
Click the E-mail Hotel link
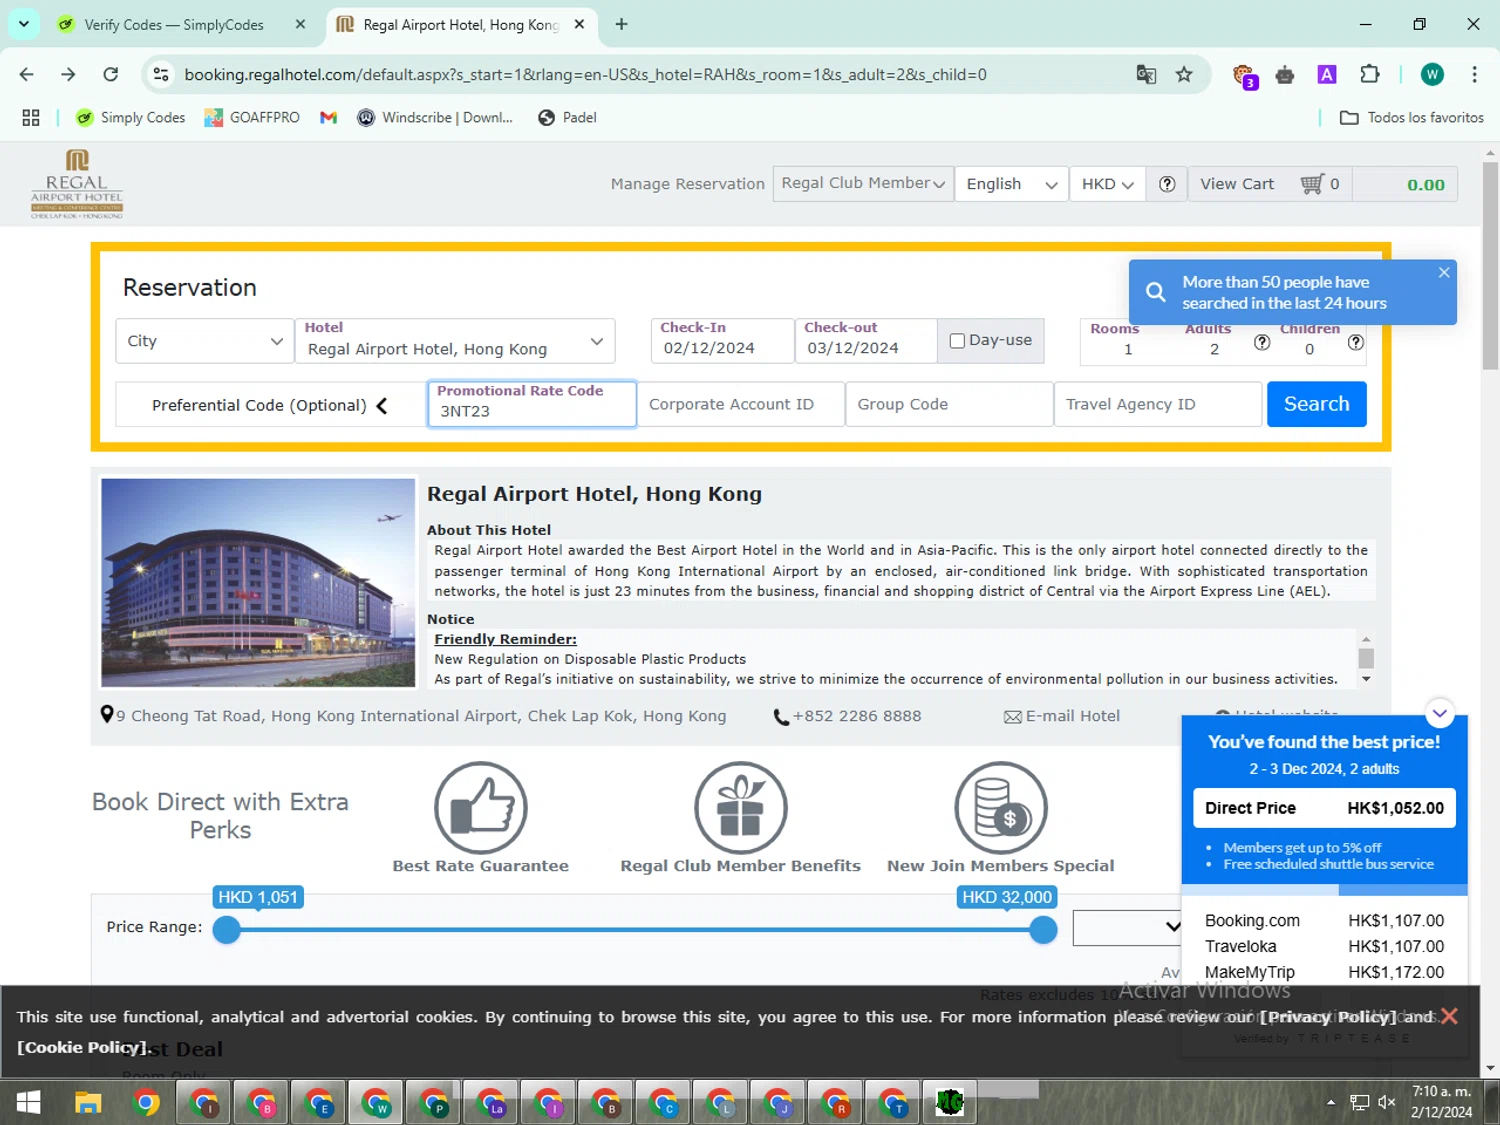tap(1062, 716)
